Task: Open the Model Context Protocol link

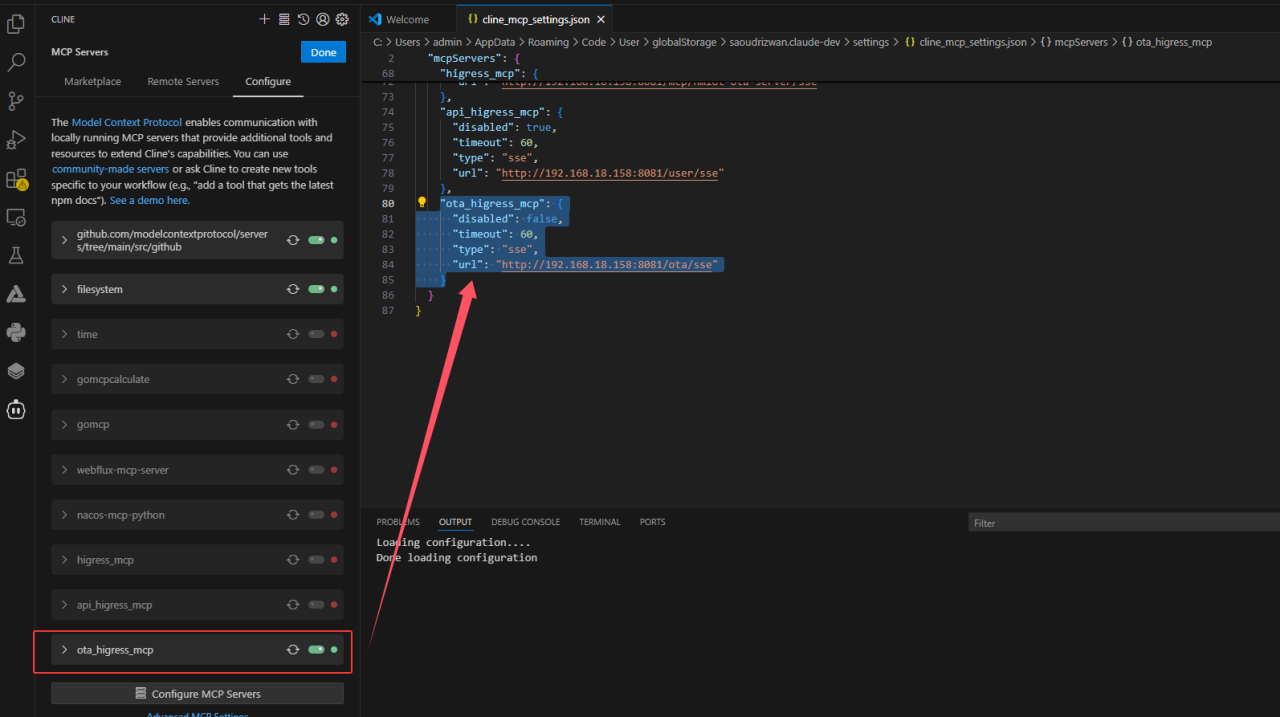Action: coord(127,122)
